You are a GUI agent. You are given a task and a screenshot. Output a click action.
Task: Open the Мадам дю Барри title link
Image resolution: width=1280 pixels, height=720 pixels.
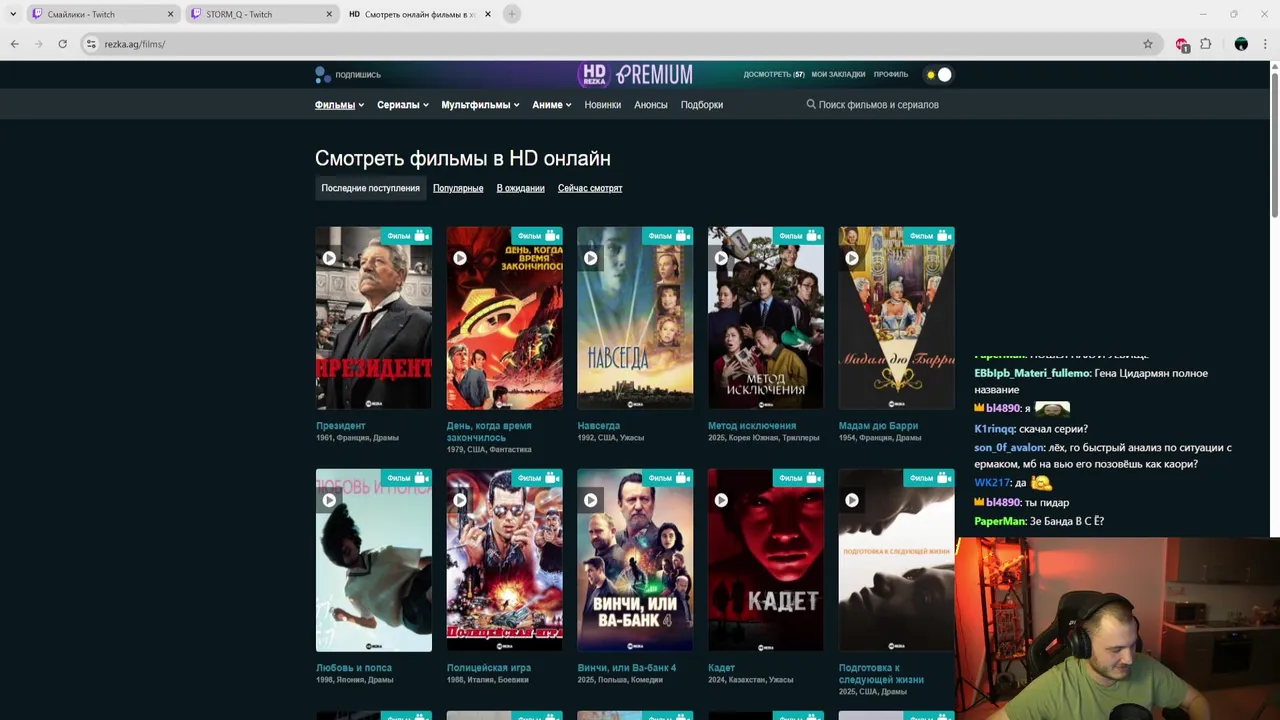coord(878,426)
